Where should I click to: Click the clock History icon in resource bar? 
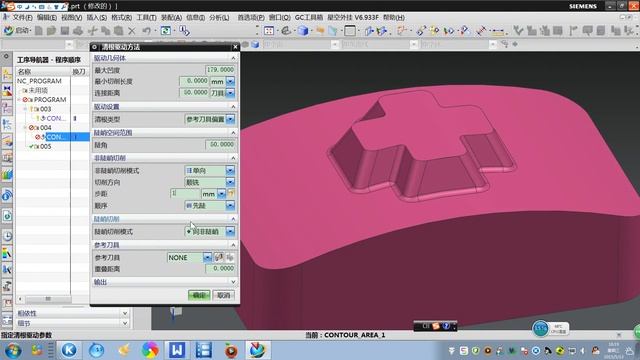click(x=7, y=236)
